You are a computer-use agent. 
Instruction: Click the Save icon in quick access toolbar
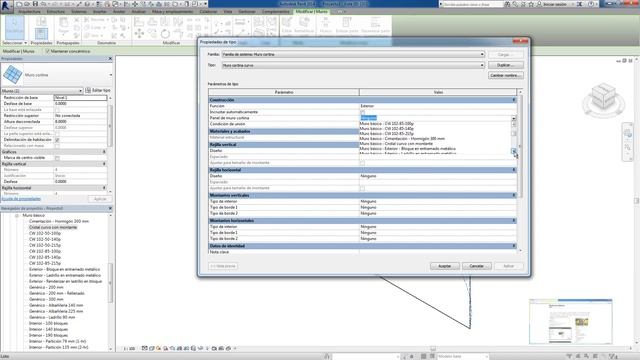35,4
